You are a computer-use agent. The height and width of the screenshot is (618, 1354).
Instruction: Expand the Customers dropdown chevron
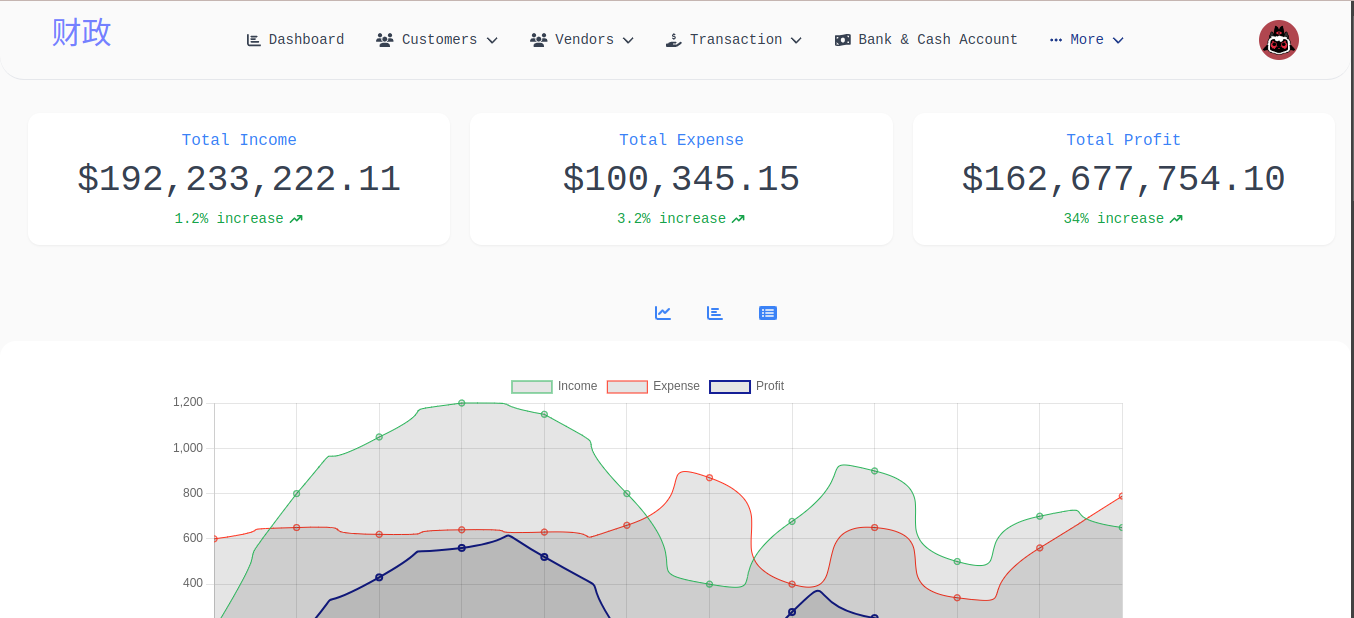click(492, 40)
